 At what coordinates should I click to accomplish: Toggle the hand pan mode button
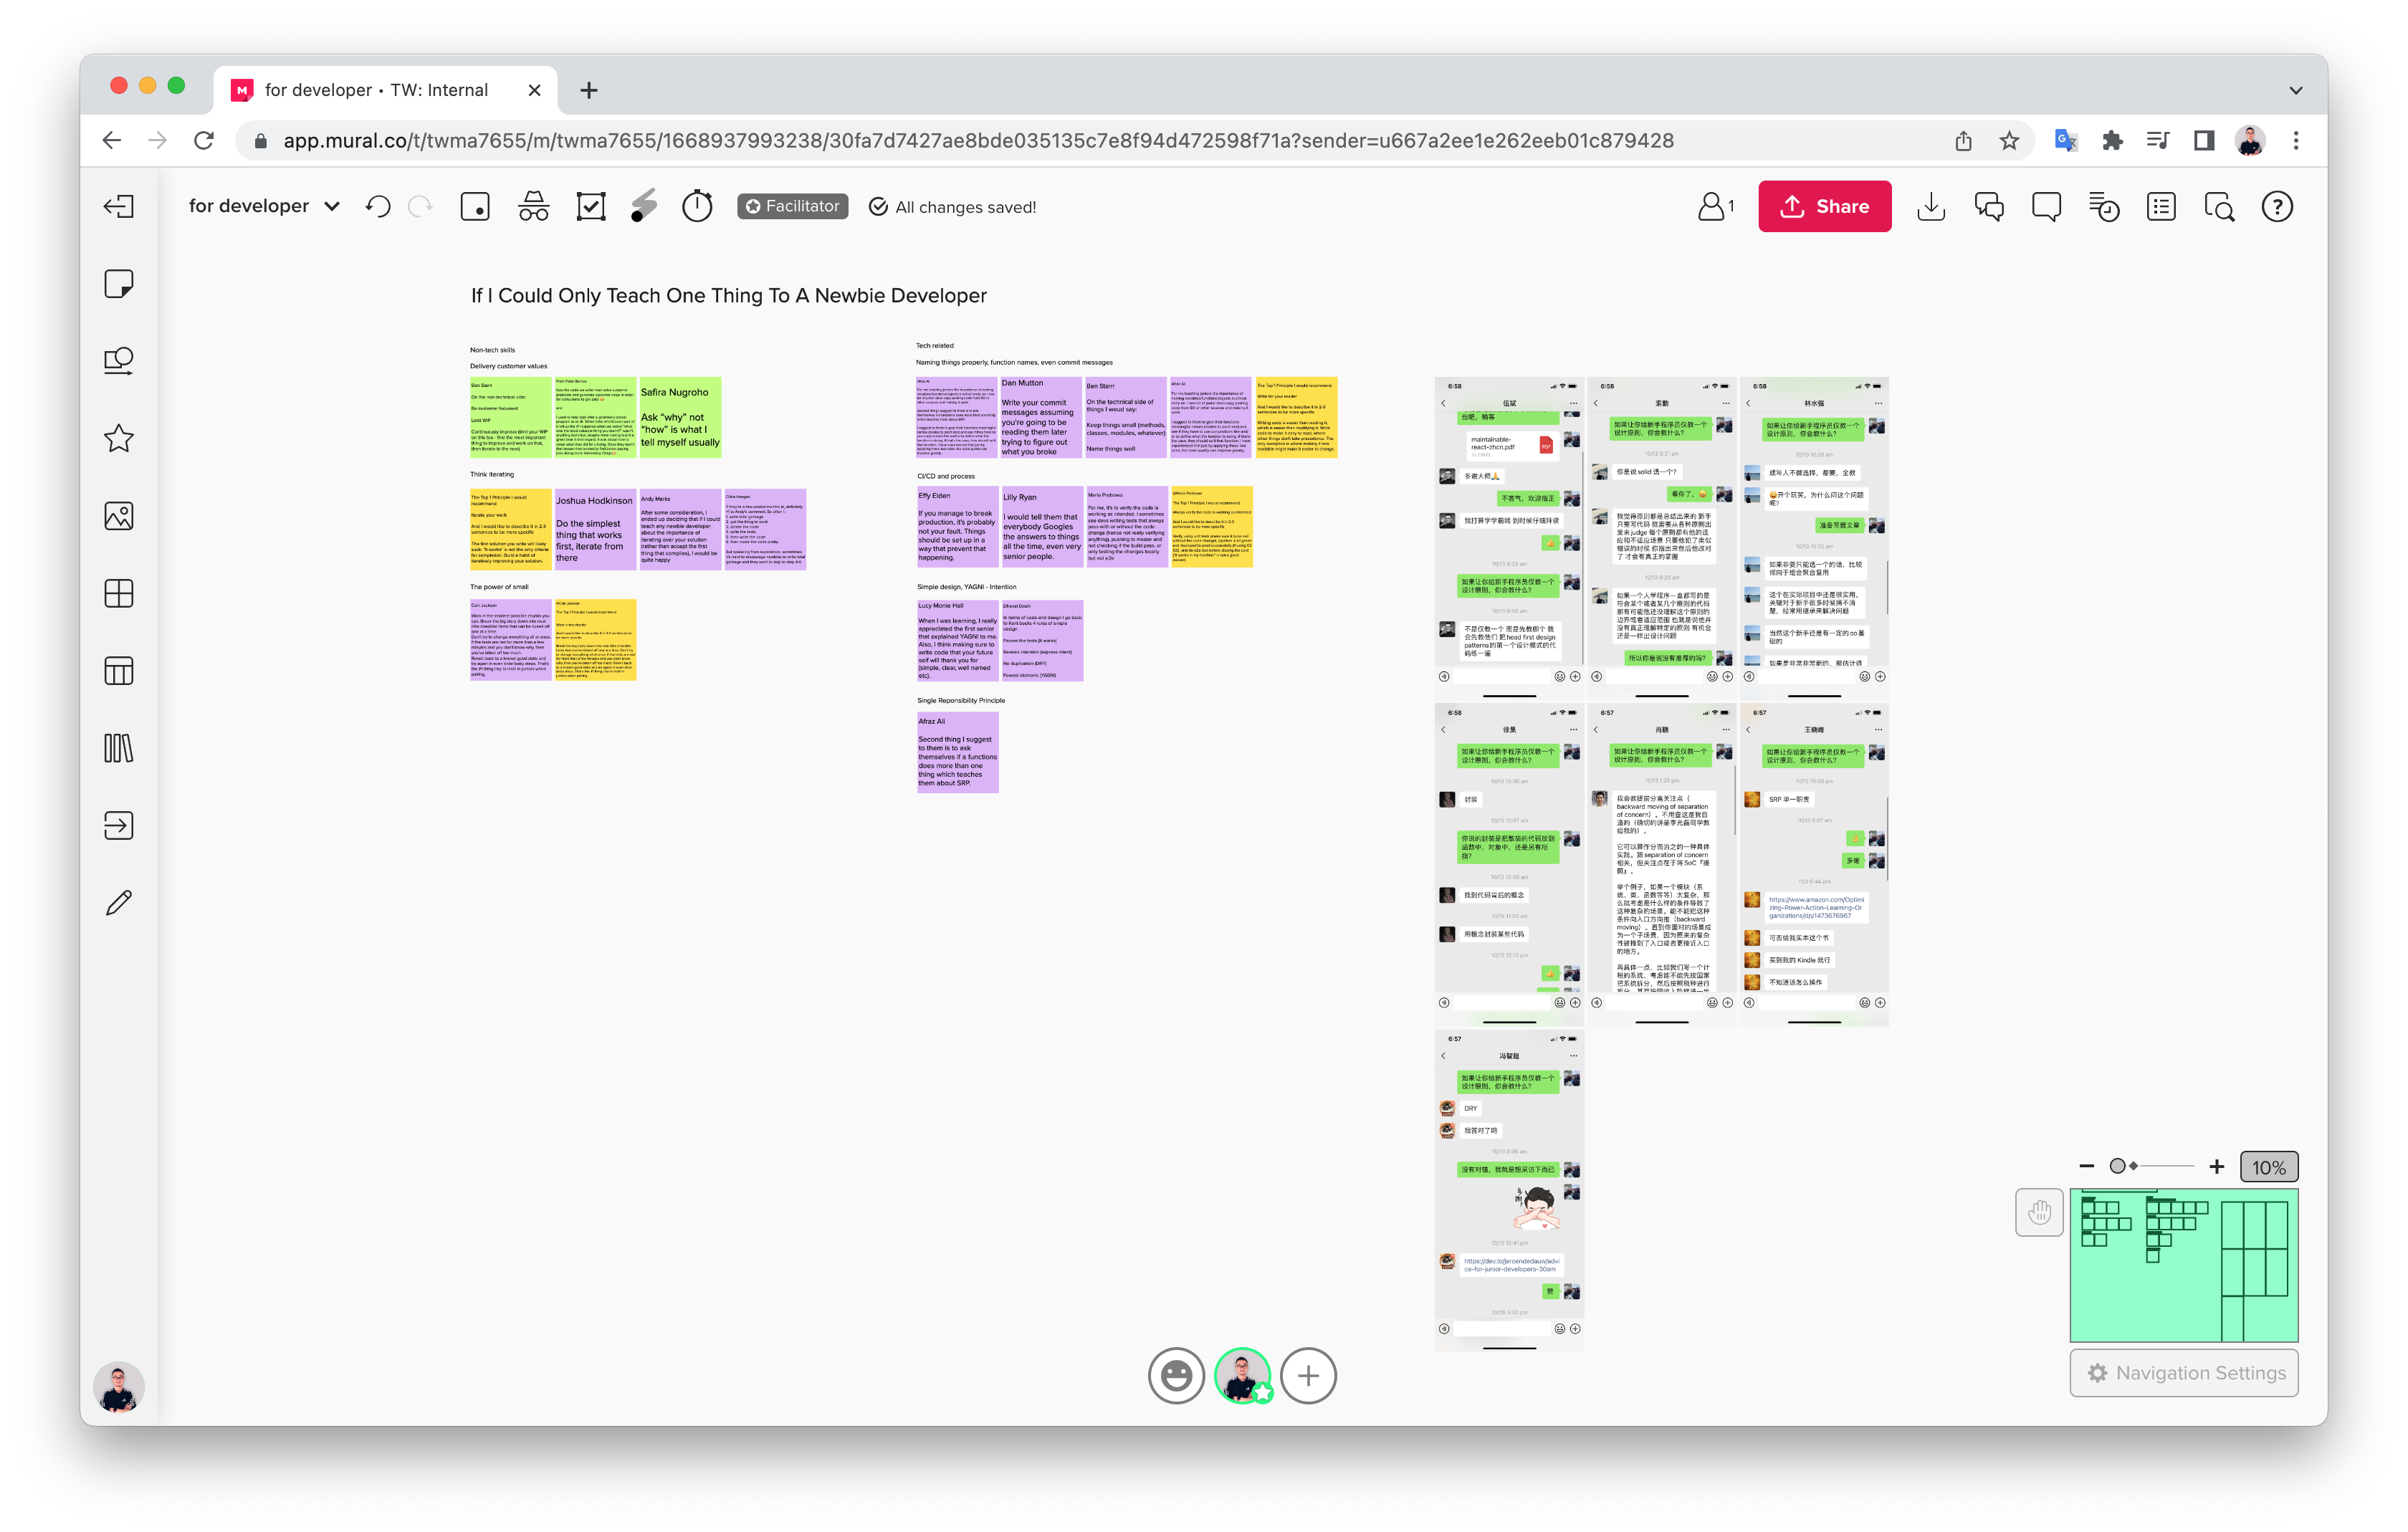coord(2039,1213)
